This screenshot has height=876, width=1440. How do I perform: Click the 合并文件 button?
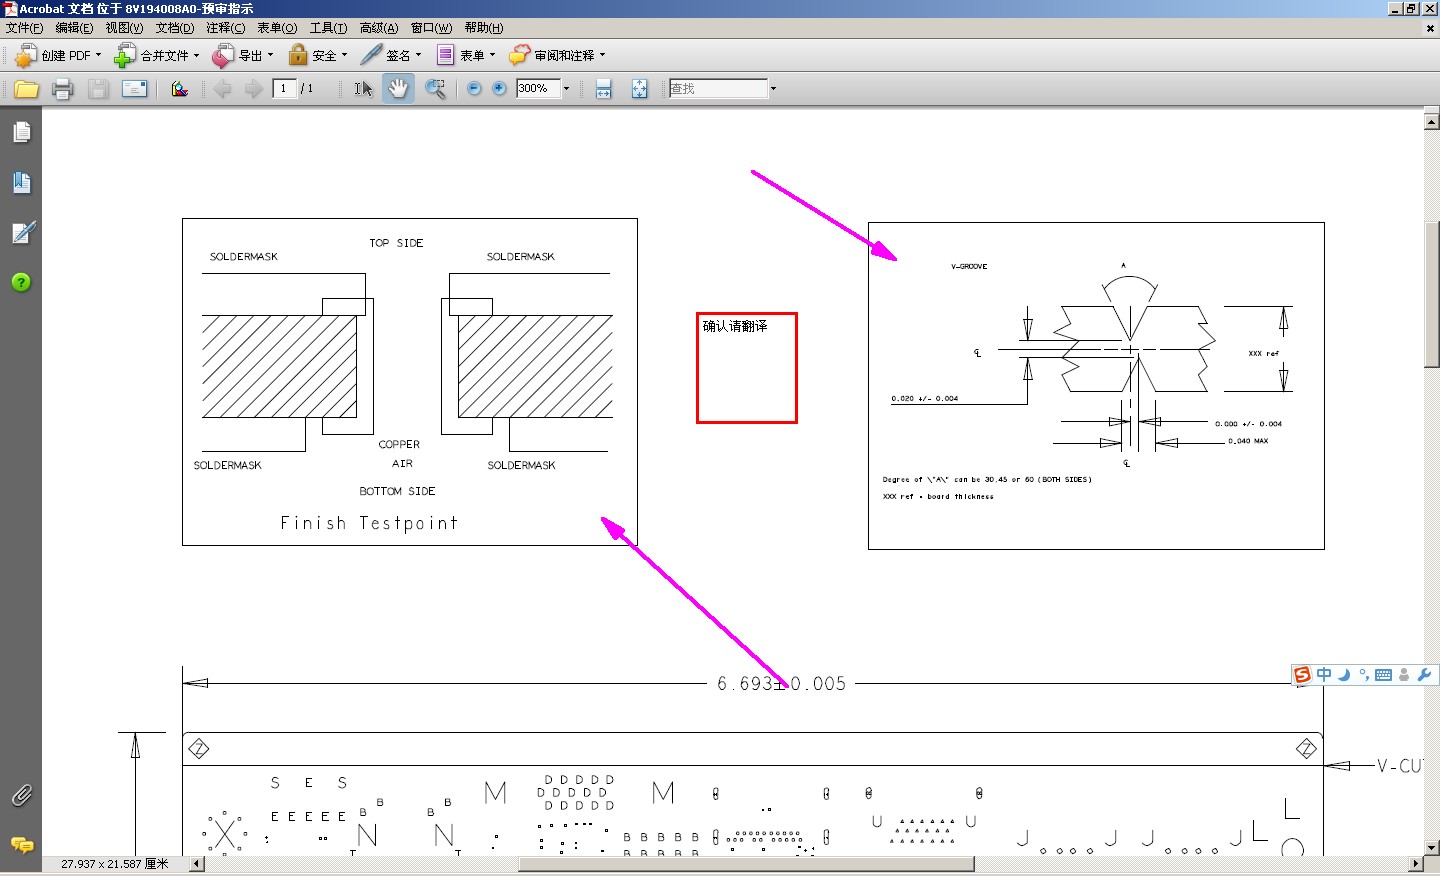point(157,55)
